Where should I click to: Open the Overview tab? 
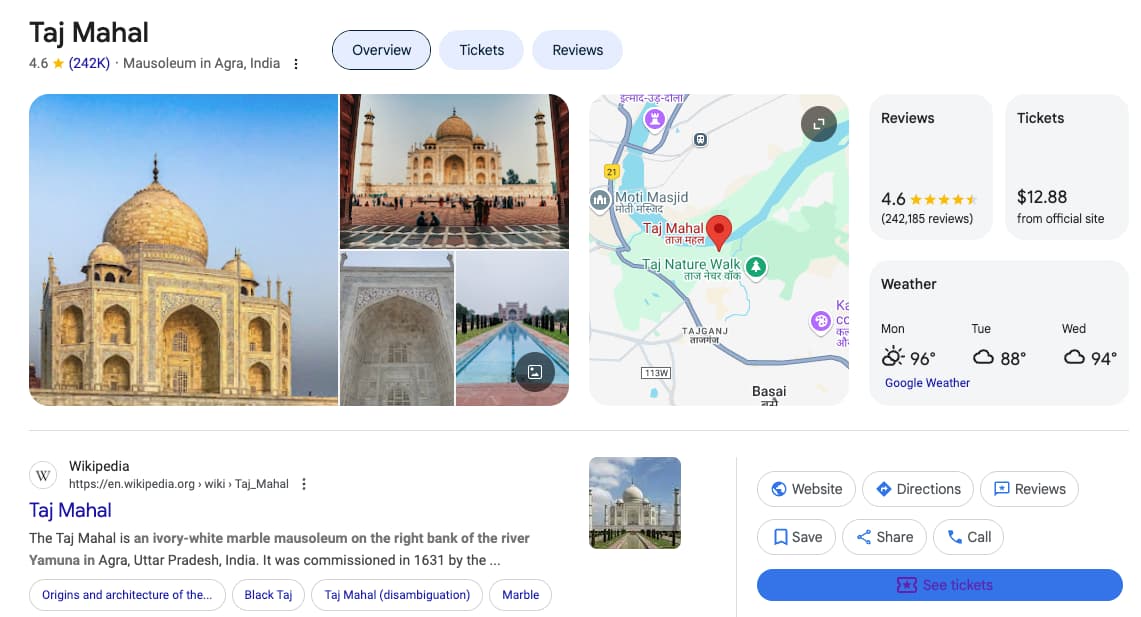coord(381,50)
